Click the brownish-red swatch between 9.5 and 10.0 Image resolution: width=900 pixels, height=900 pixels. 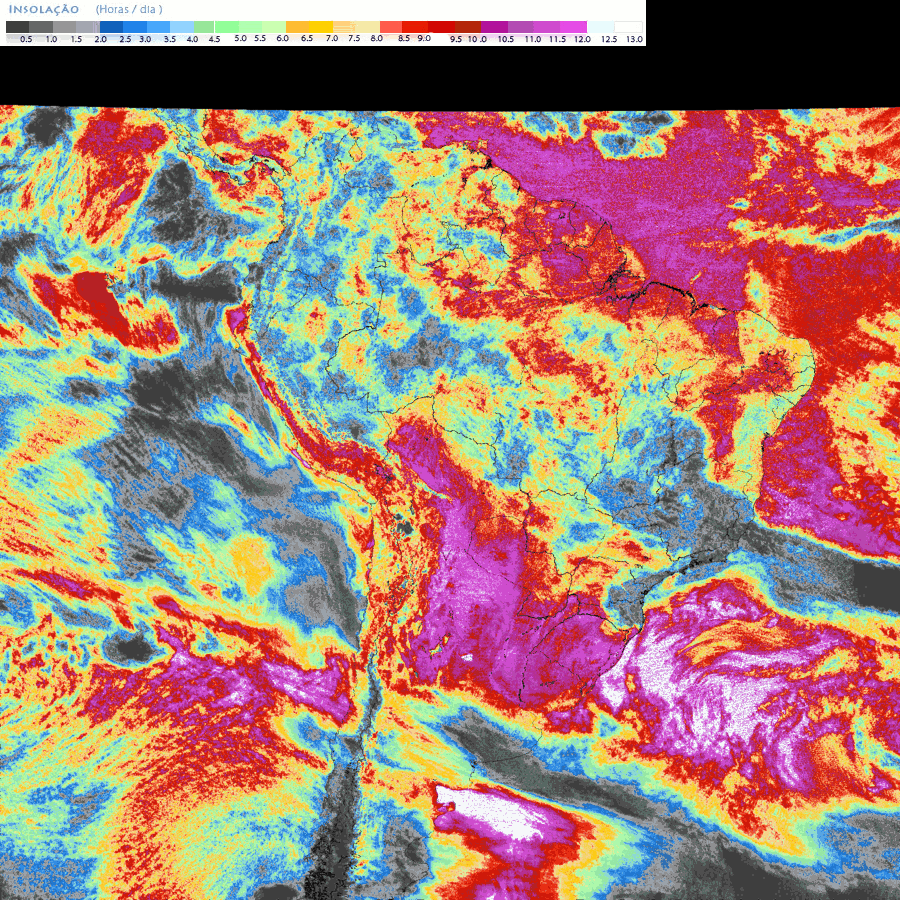click(x=468, y=27)
